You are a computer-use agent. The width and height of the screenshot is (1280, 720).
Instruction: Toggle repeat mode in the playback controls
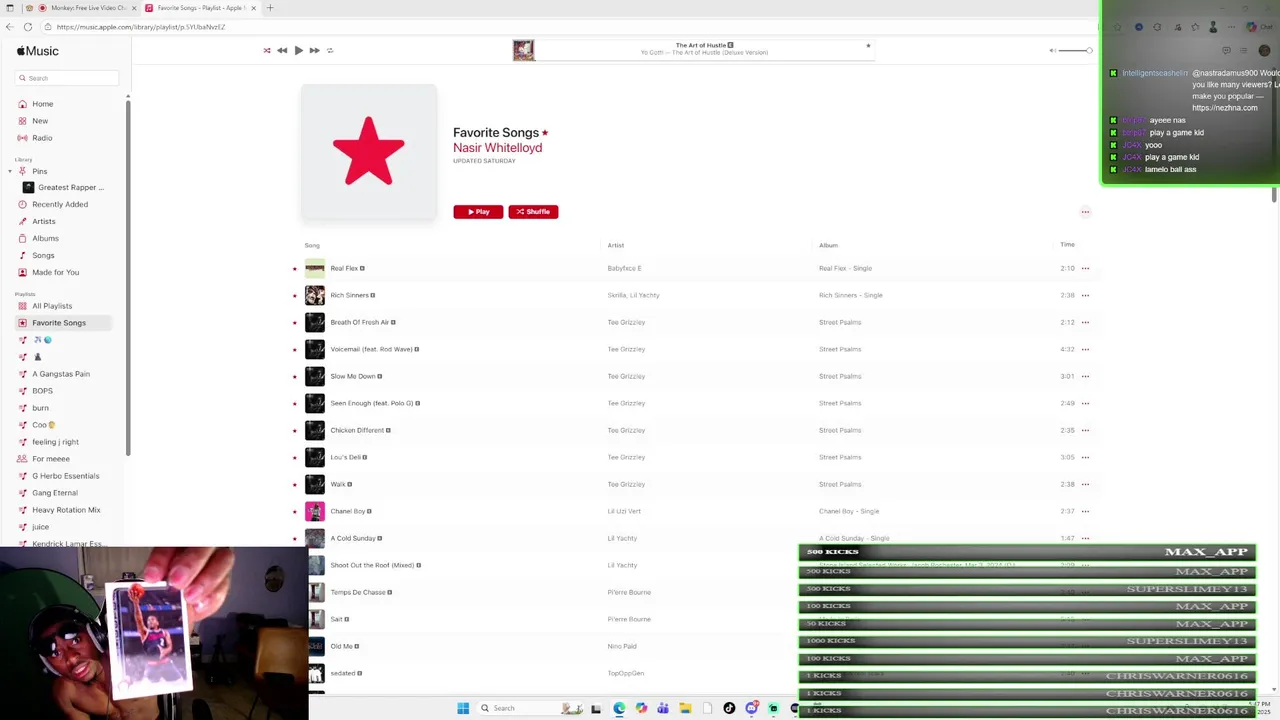click(330, 50)
